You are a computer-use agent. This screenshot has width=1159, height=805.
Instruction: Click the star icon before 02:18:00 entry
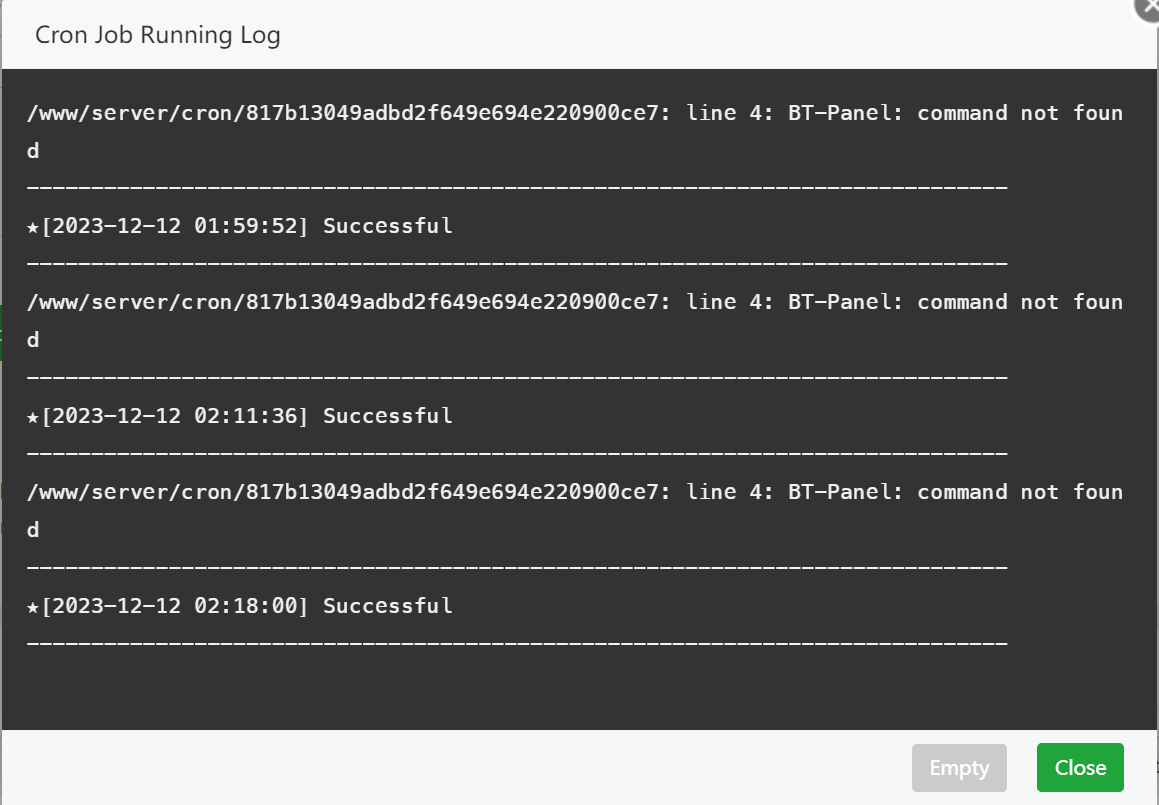[33, 607]
